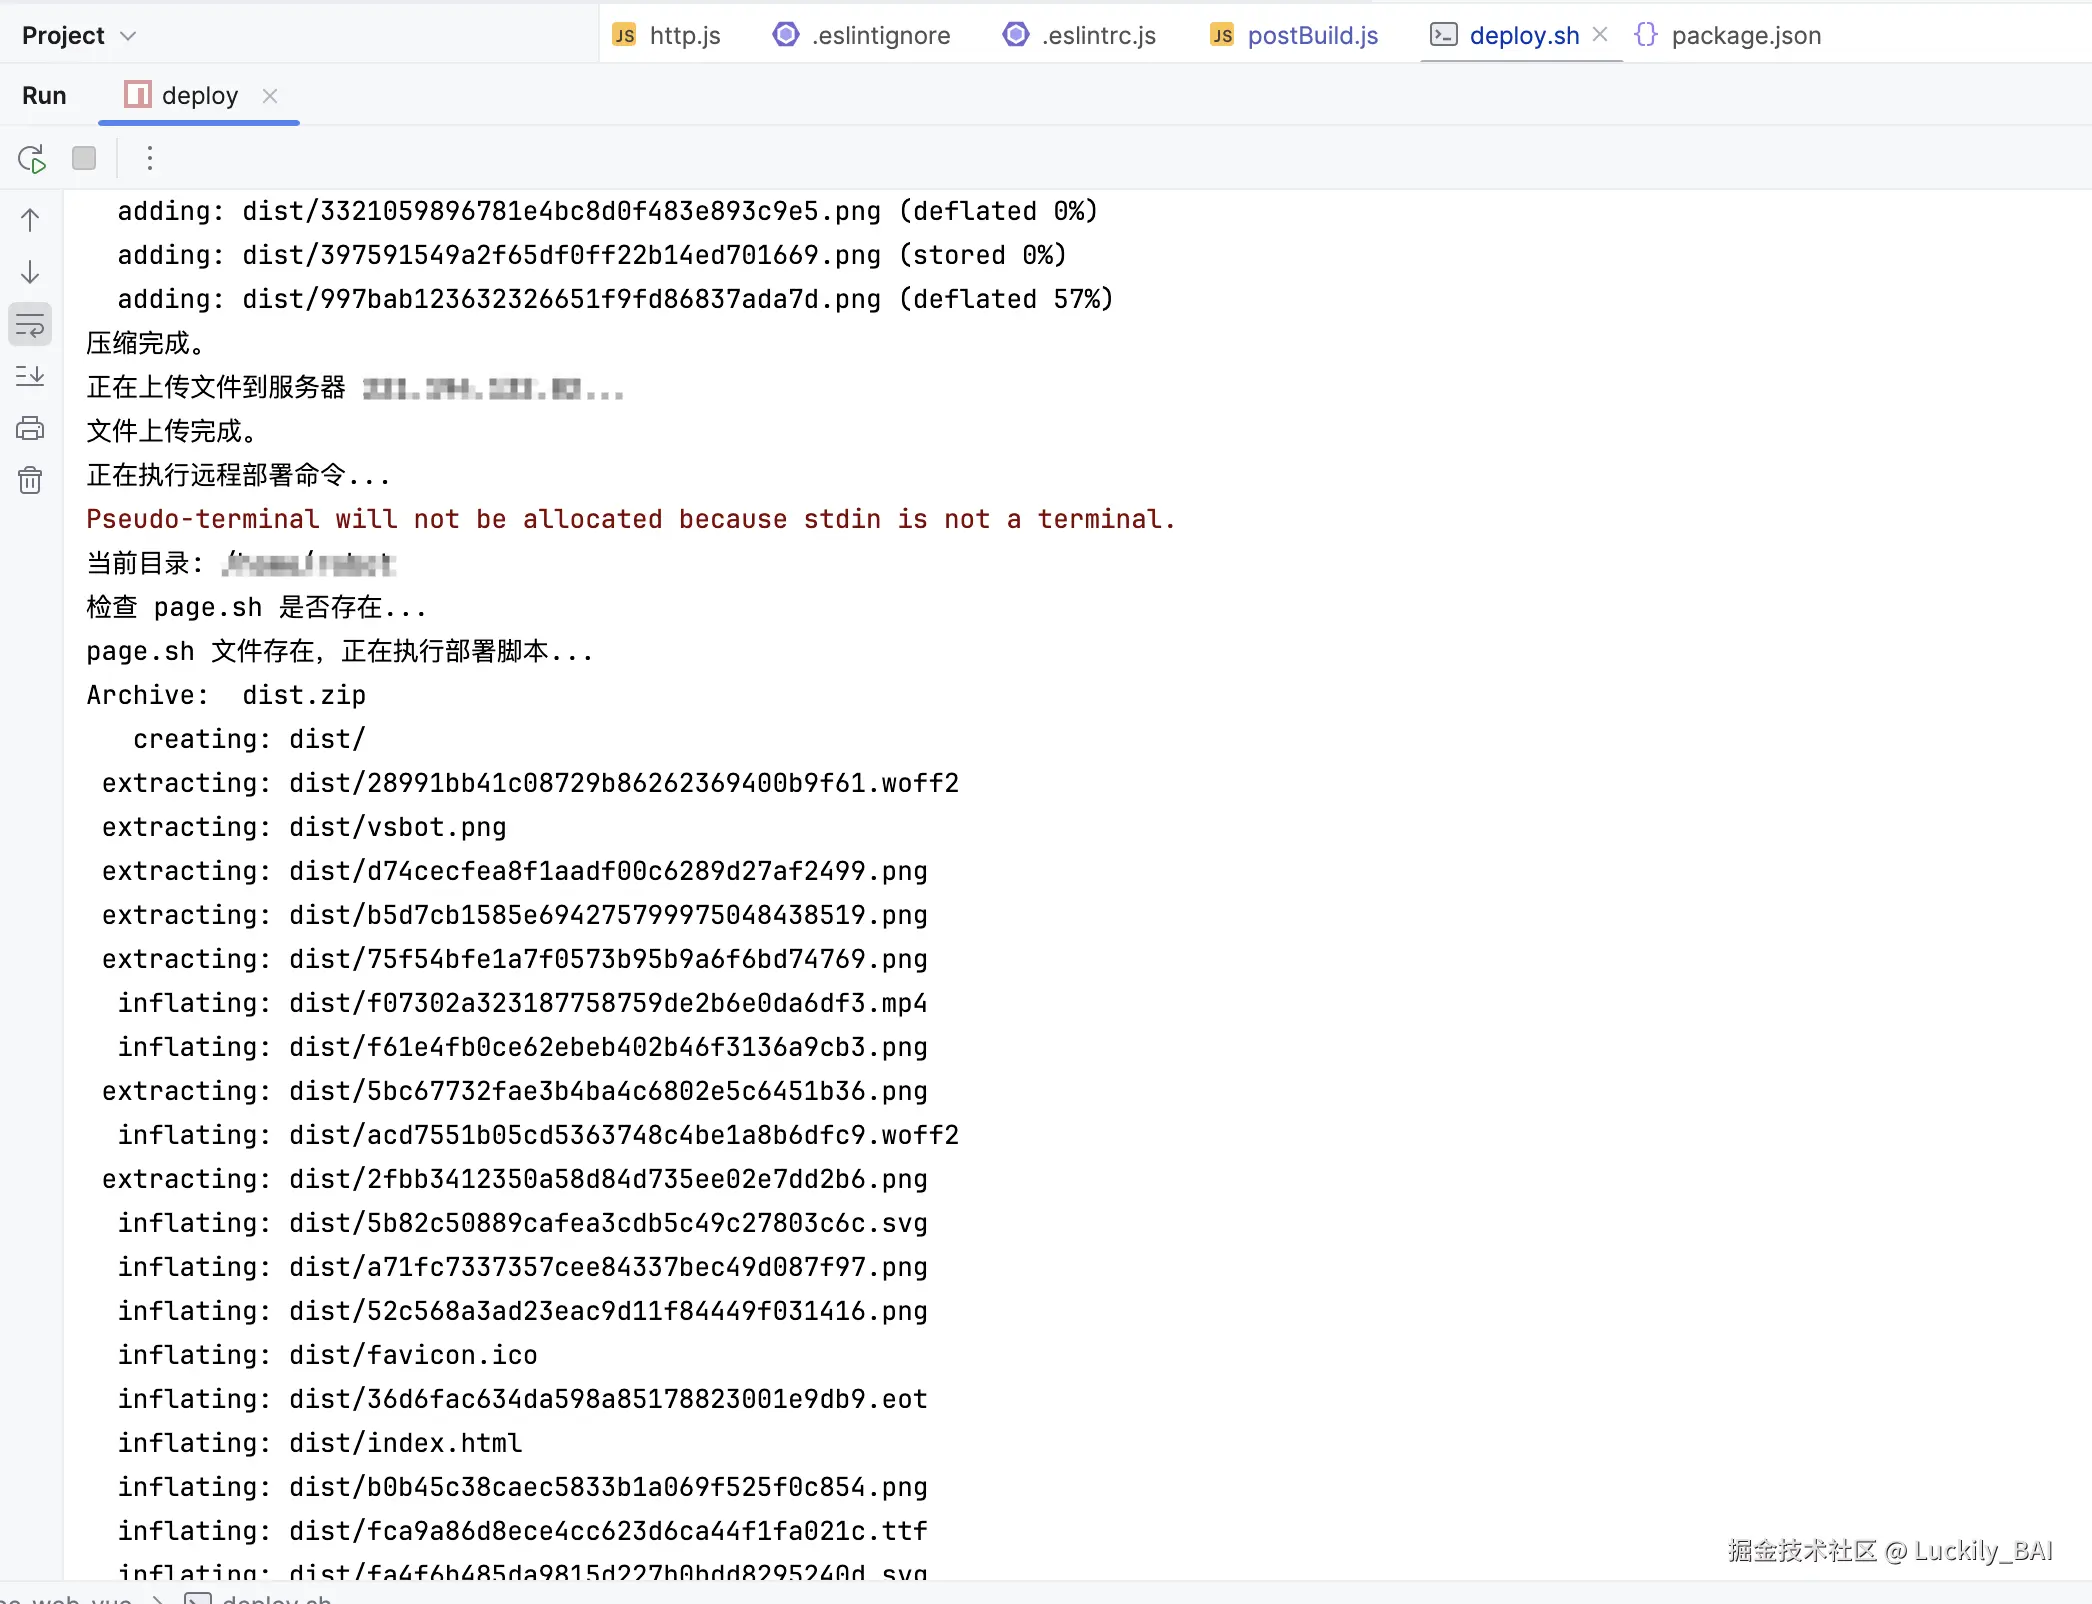Close the deploy run tab
The height and width of the screenshot is (1604, 2092).
270,96
